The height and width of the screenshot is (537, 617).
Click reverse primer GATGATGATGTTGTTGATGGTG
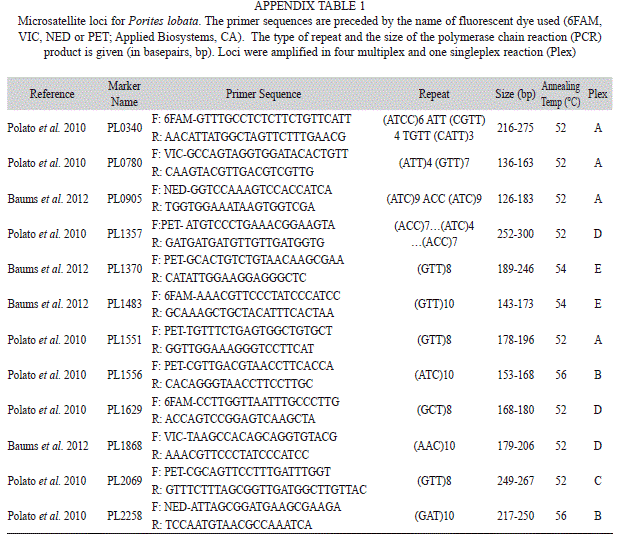tap(244, 243)
